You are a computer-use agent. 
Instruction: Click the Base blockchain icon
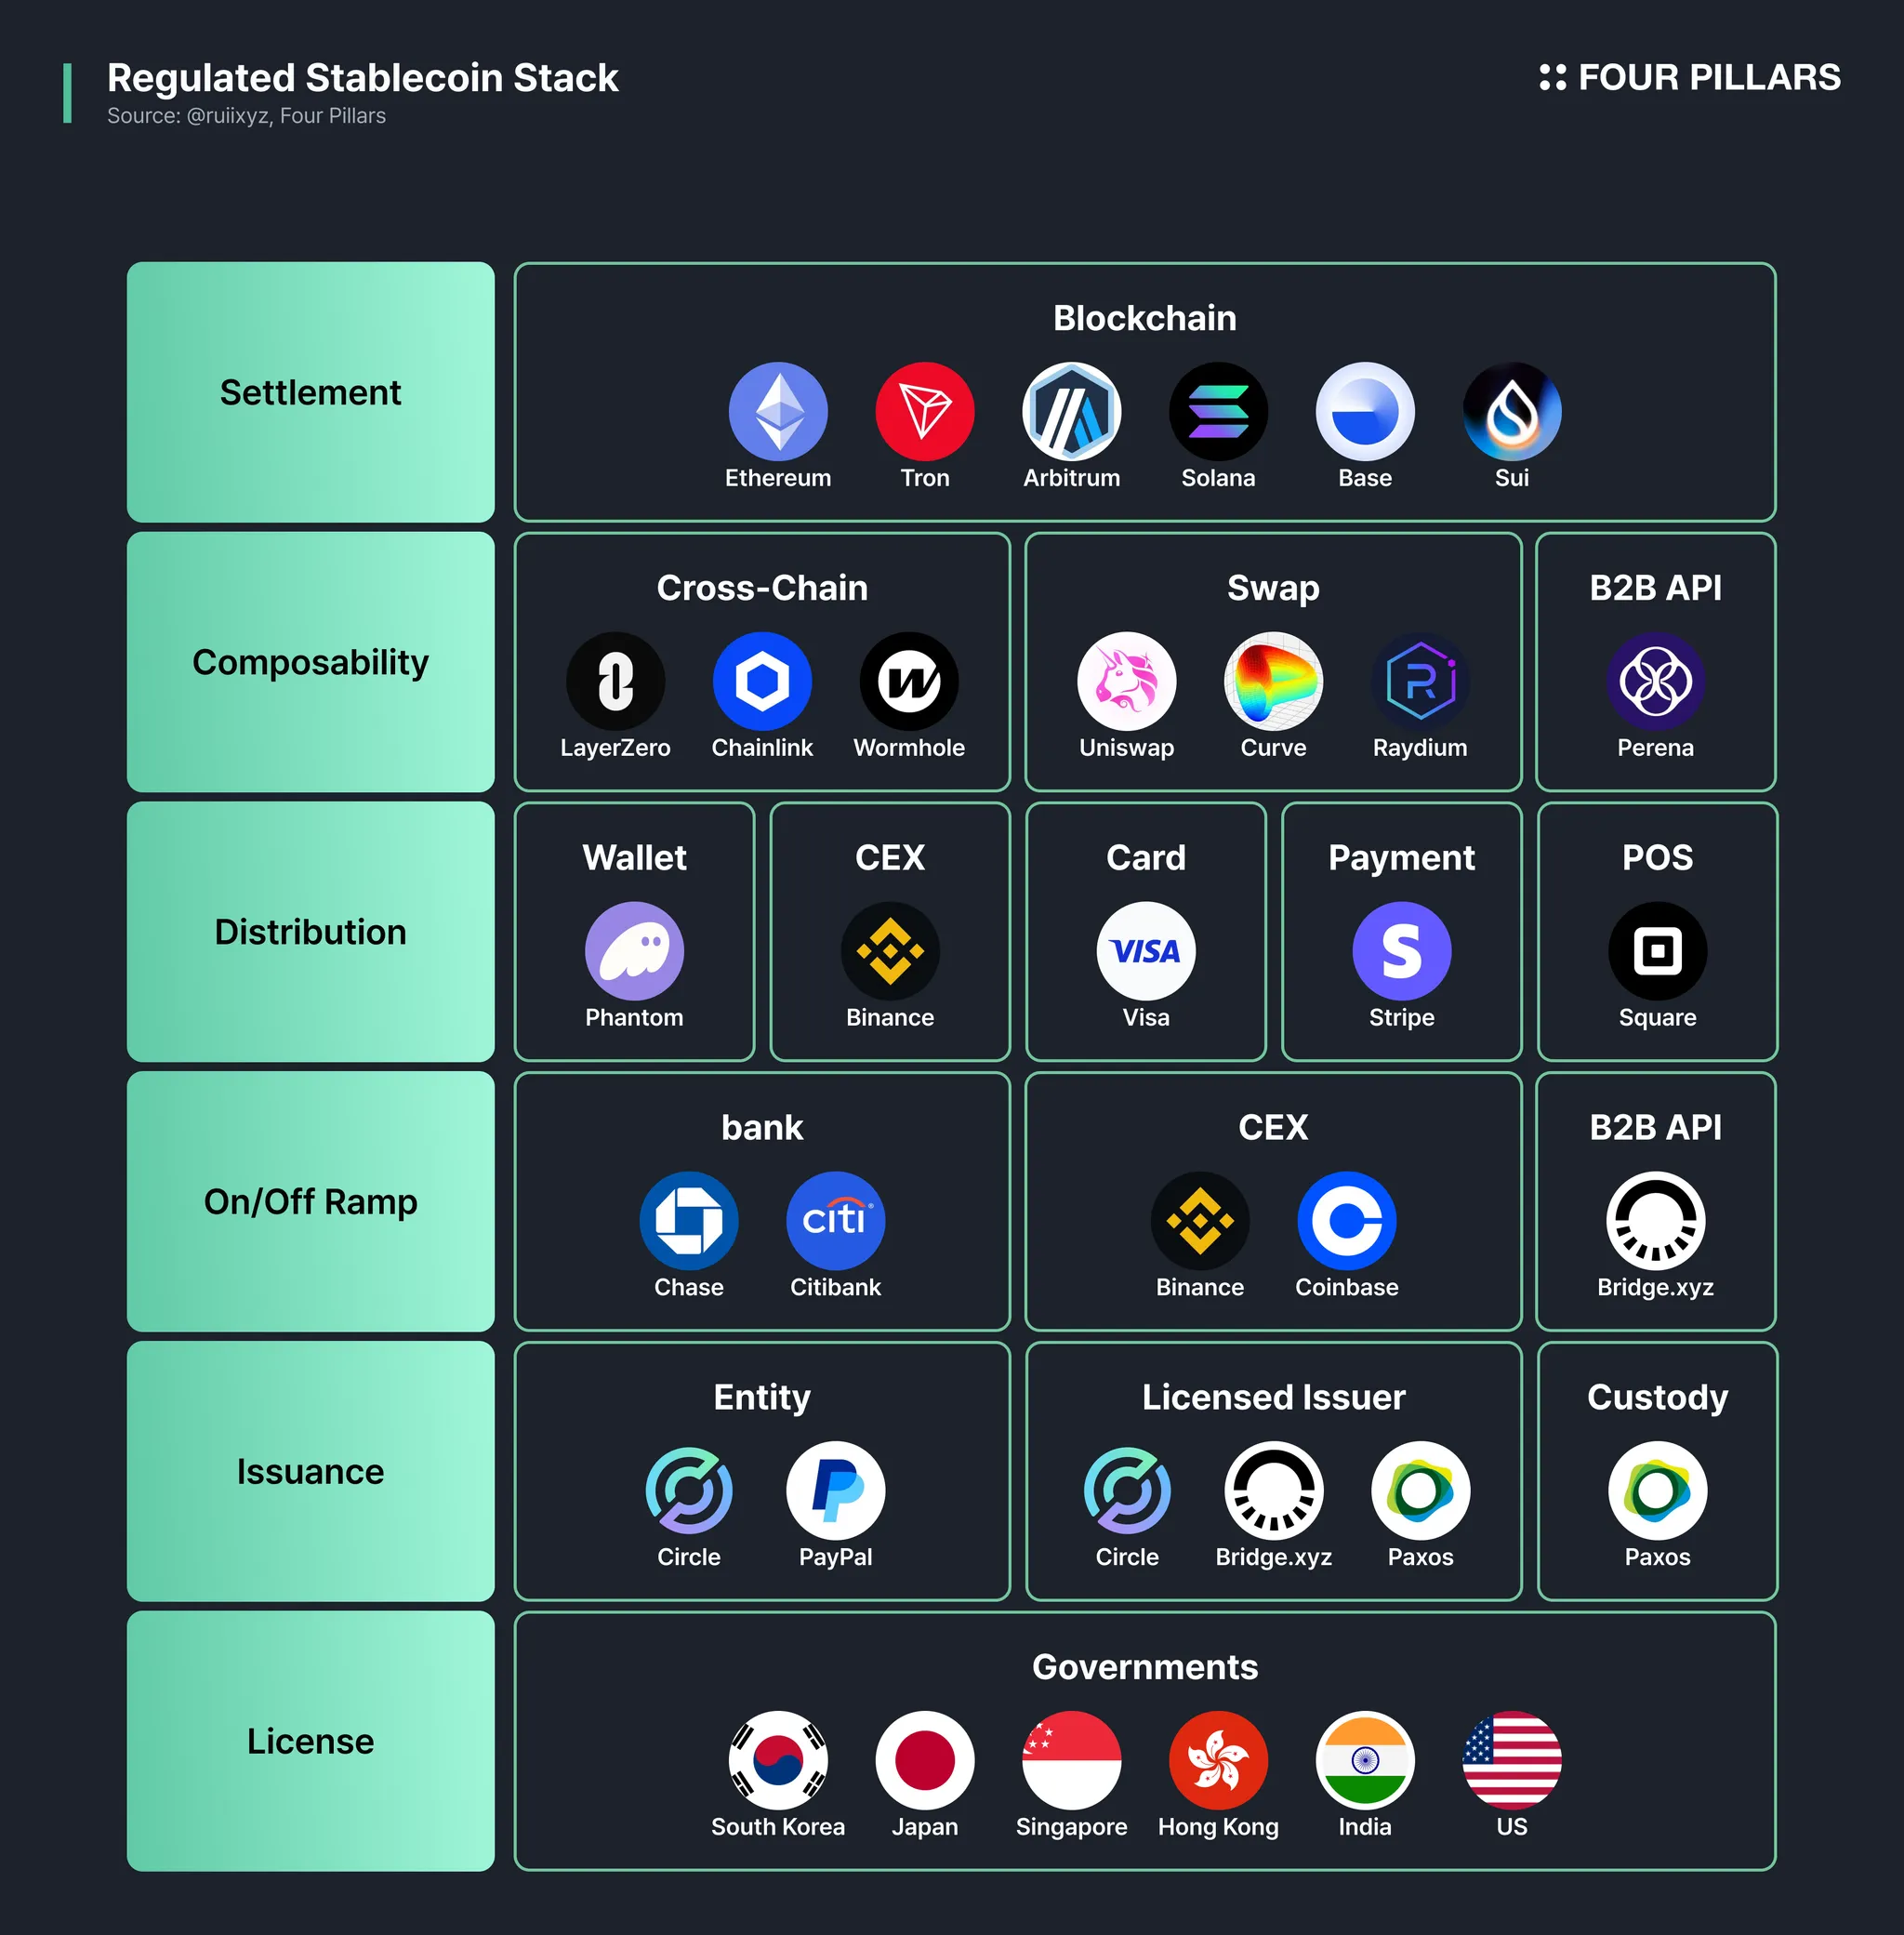click(x=1365, y=411)
